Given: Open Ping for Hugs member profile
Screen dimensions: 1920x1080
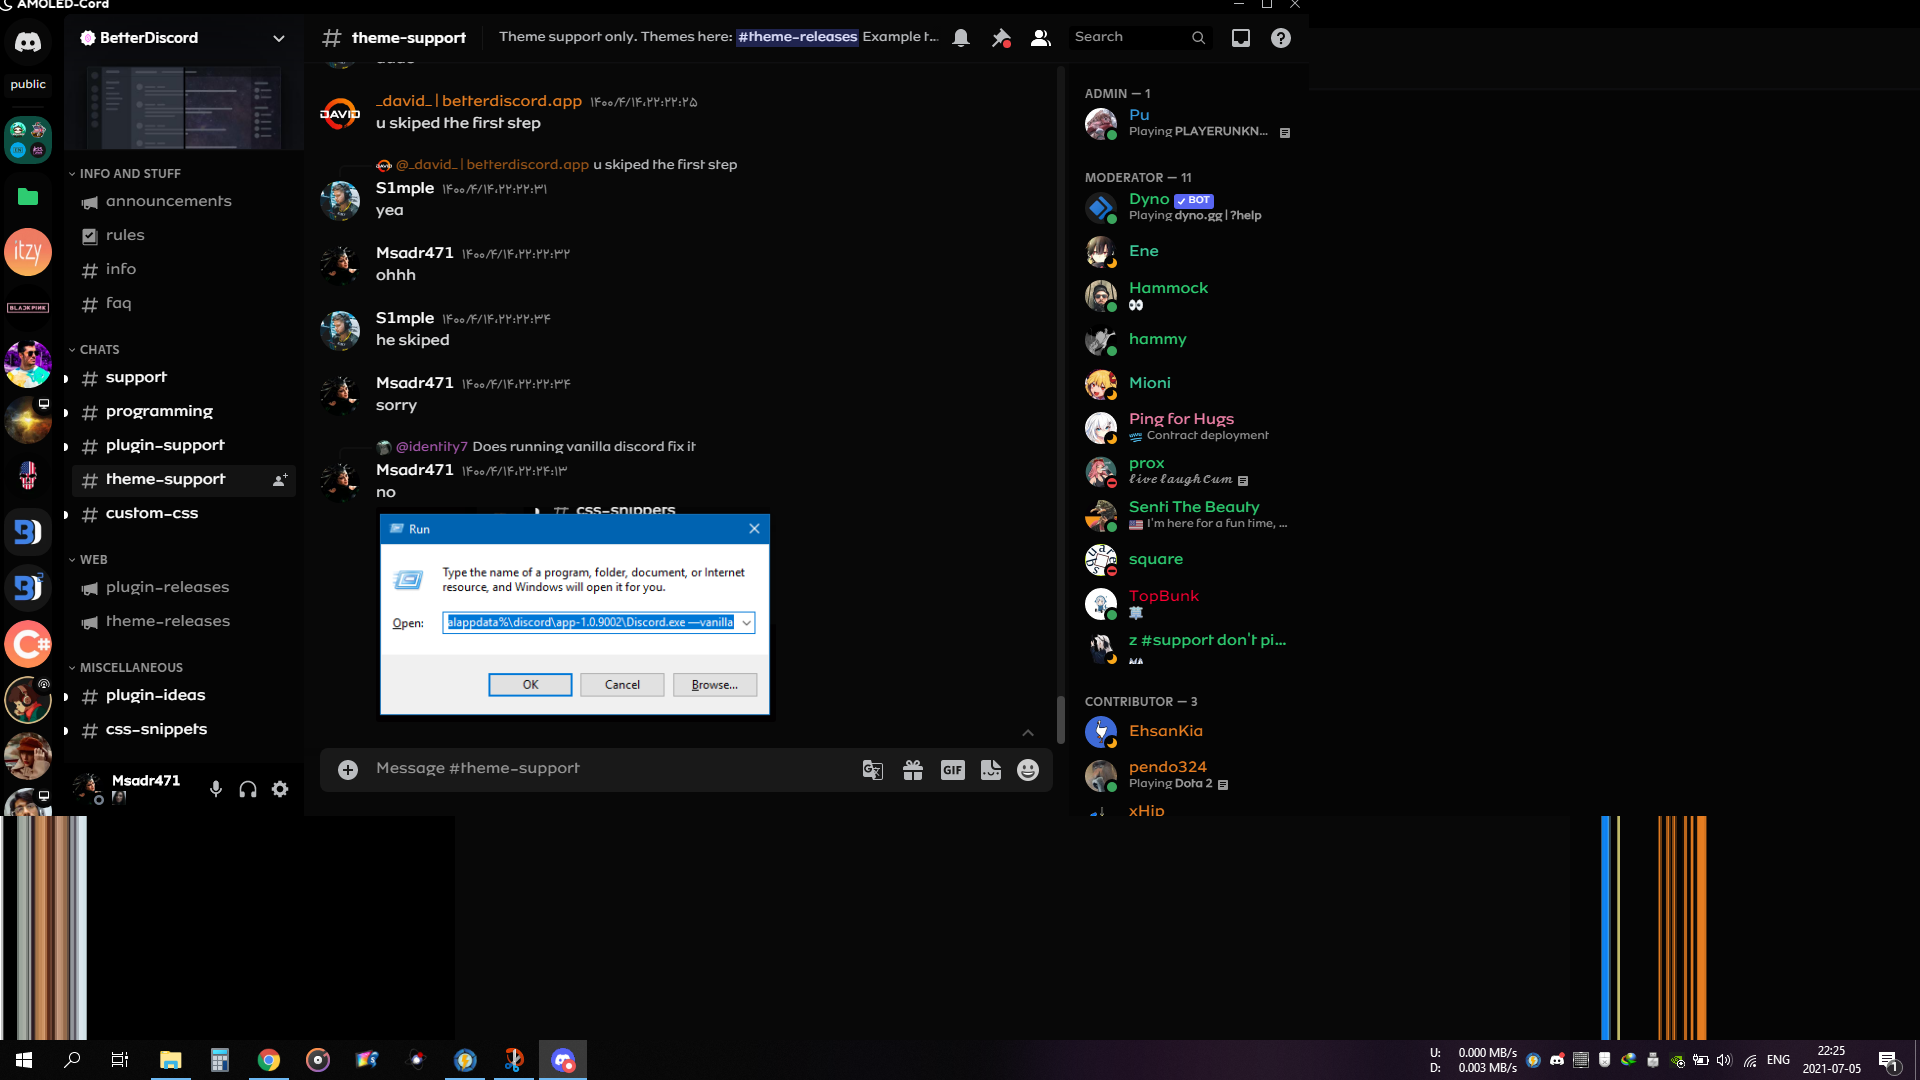Looking at the screenshot, I should pos(1188,427).
